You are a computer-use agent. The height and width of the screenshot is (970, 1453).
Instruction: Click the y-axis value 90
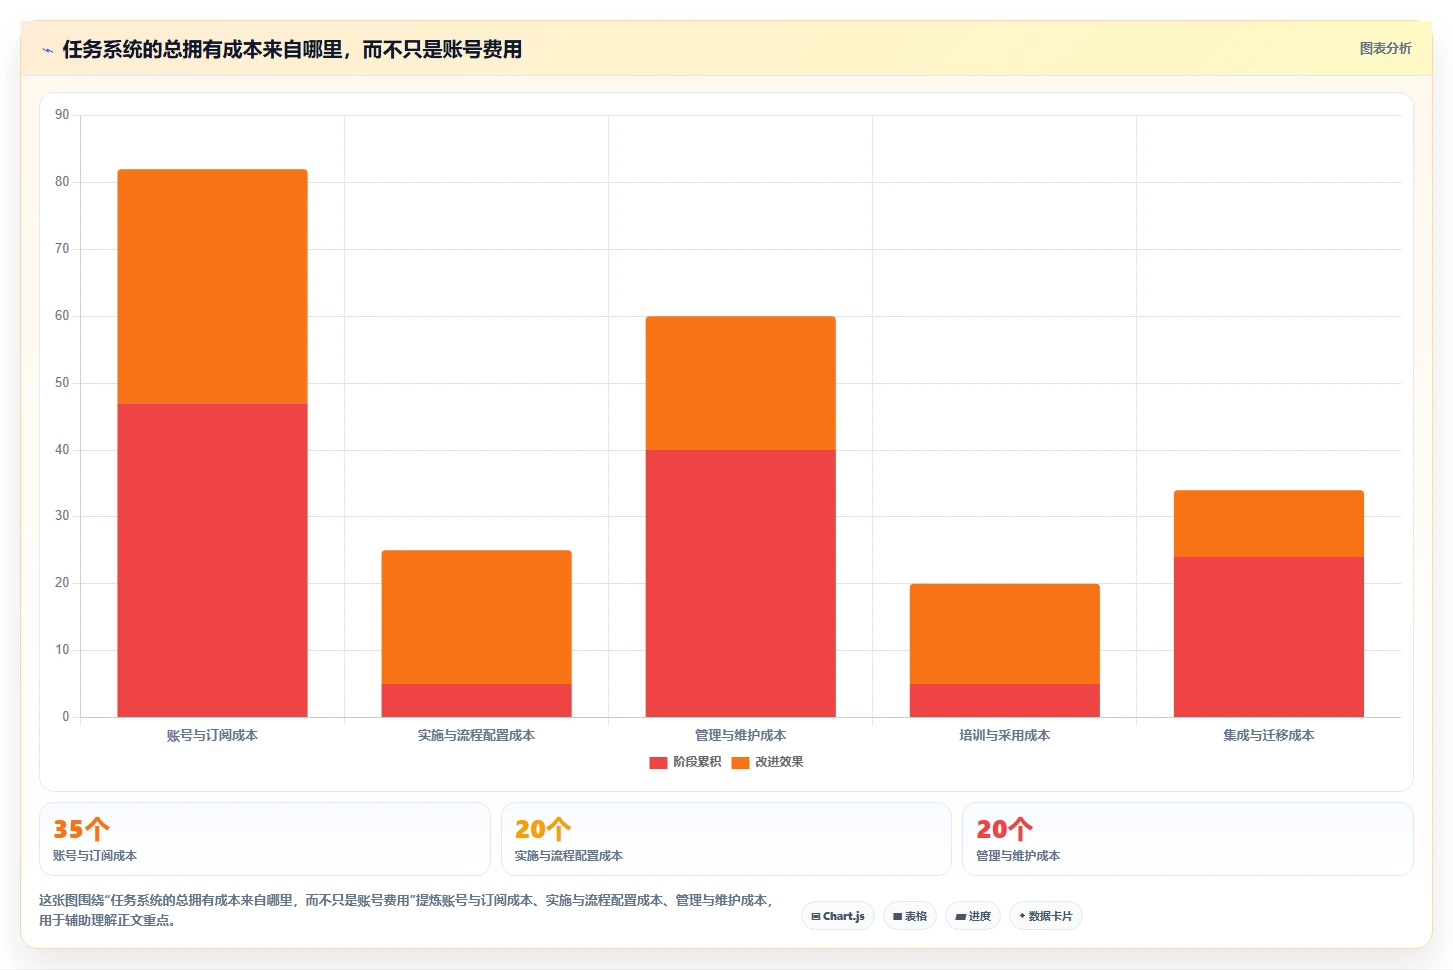click(x=62, y=115)
